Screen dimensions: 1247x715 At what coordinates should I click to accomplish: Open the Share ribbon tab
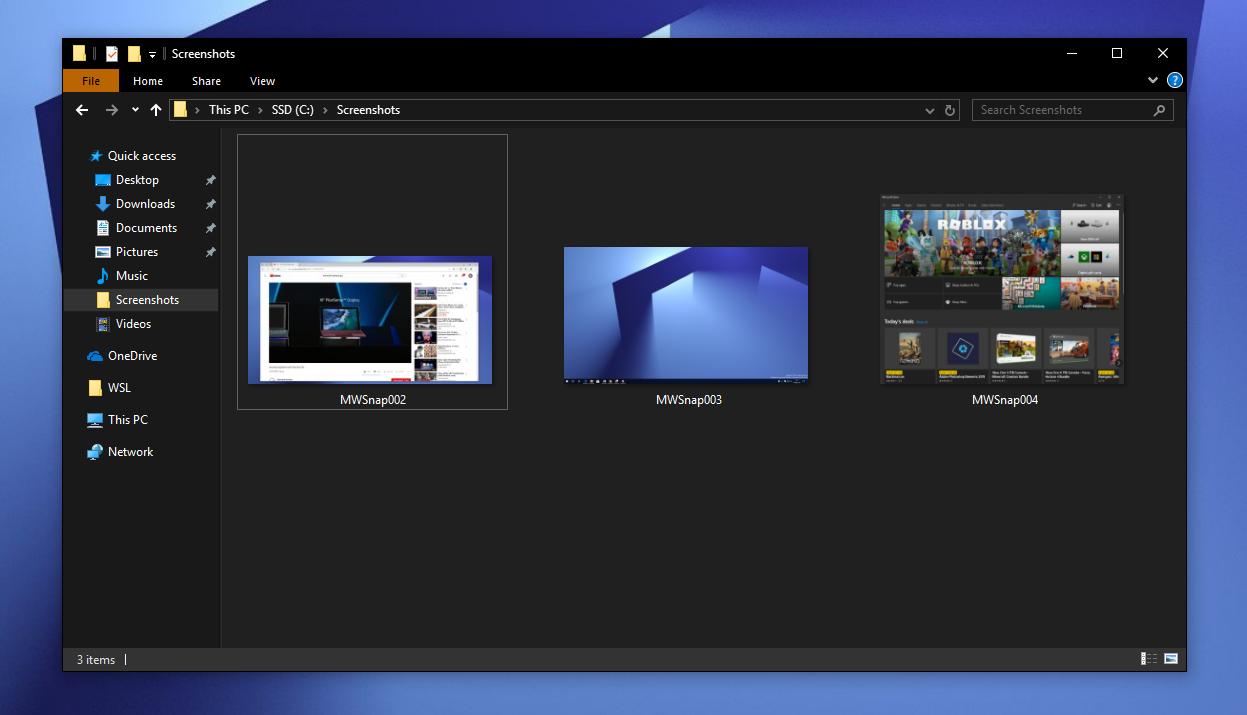coord(207,81)
